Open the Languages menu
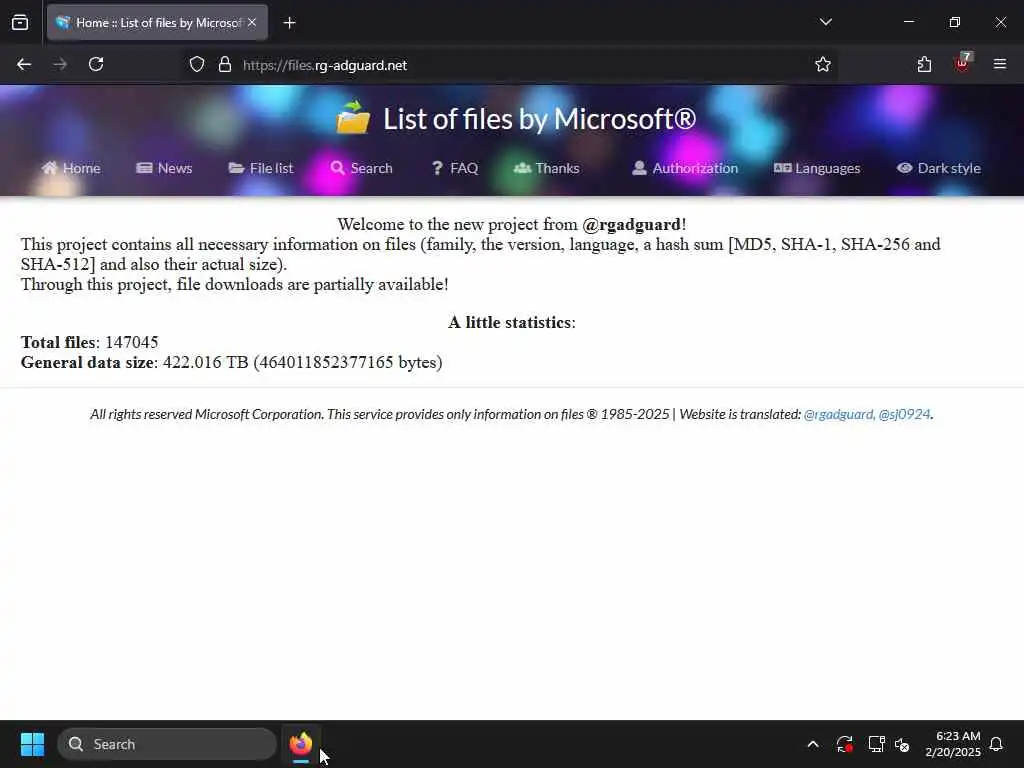The width and height of the screenshot is (1024, 768). coord(816,168)
